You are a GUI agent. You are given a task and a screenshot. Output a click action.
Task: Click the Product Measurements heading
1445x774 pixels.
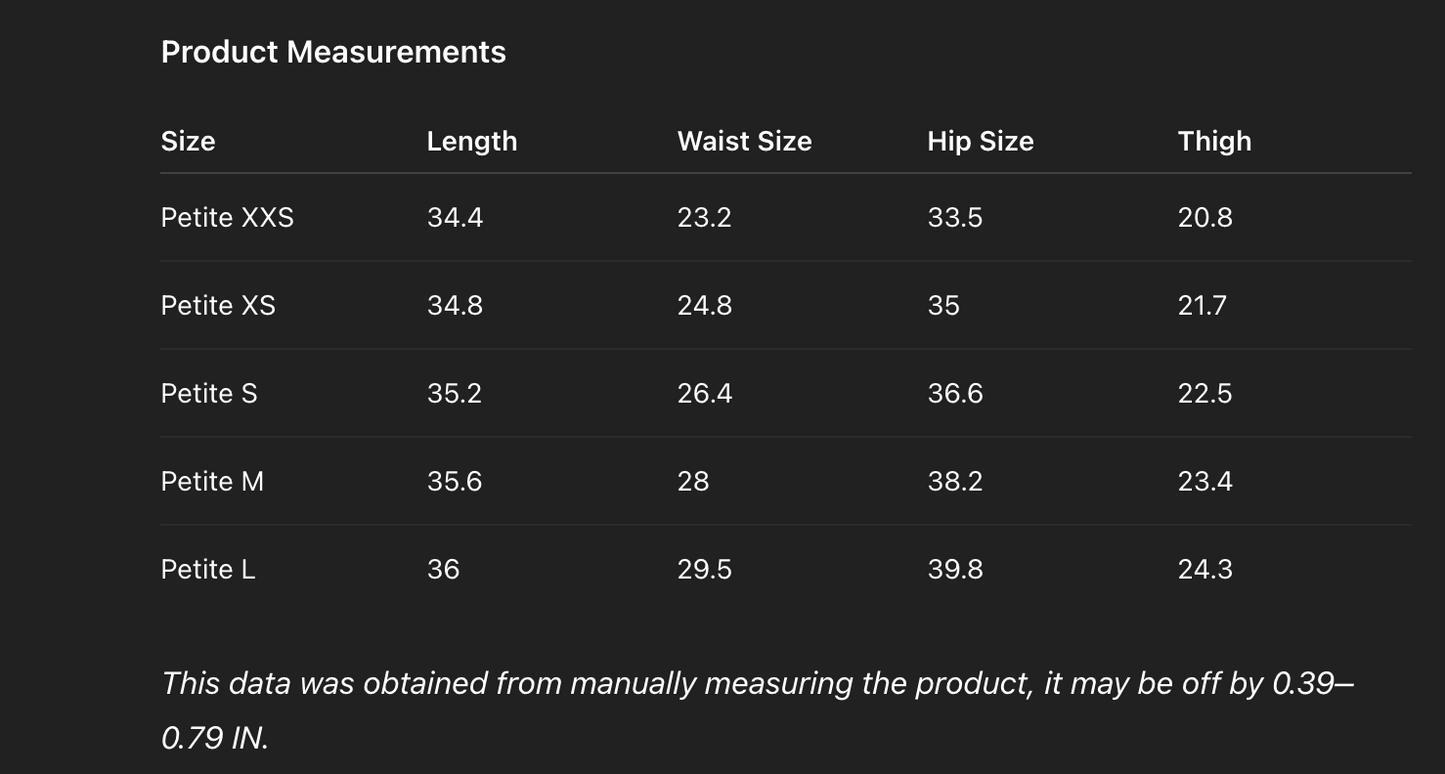333,52
